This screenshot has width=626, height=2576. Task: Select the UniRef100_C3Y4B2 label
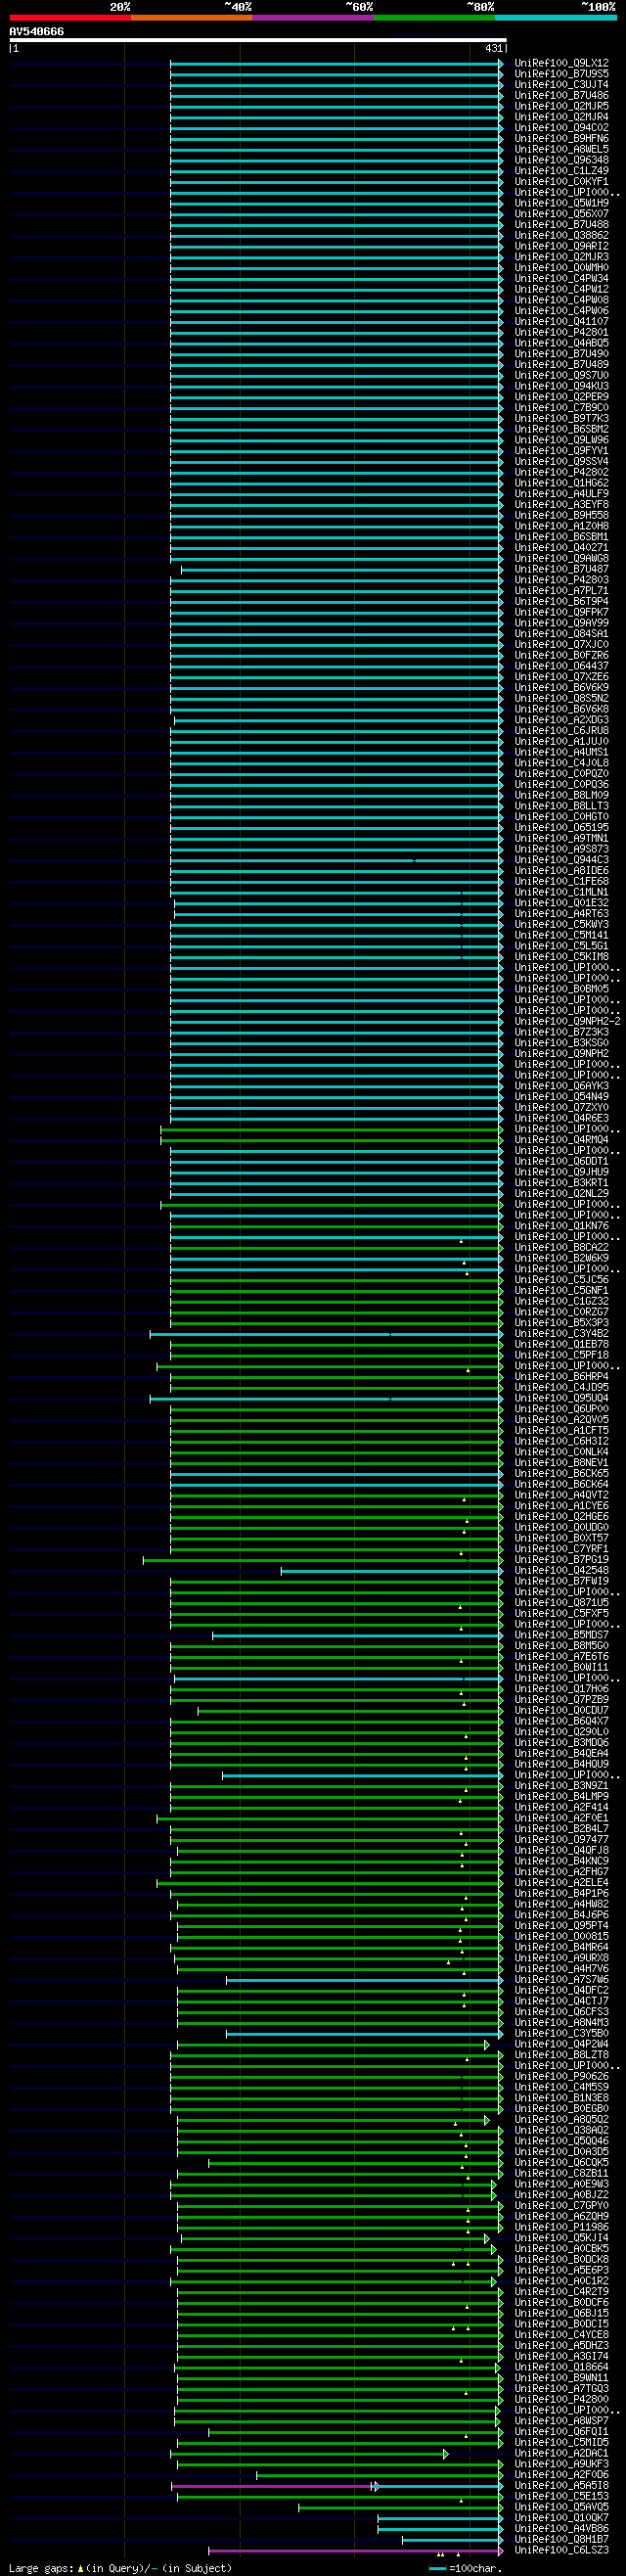click(x=562, y=1334)
